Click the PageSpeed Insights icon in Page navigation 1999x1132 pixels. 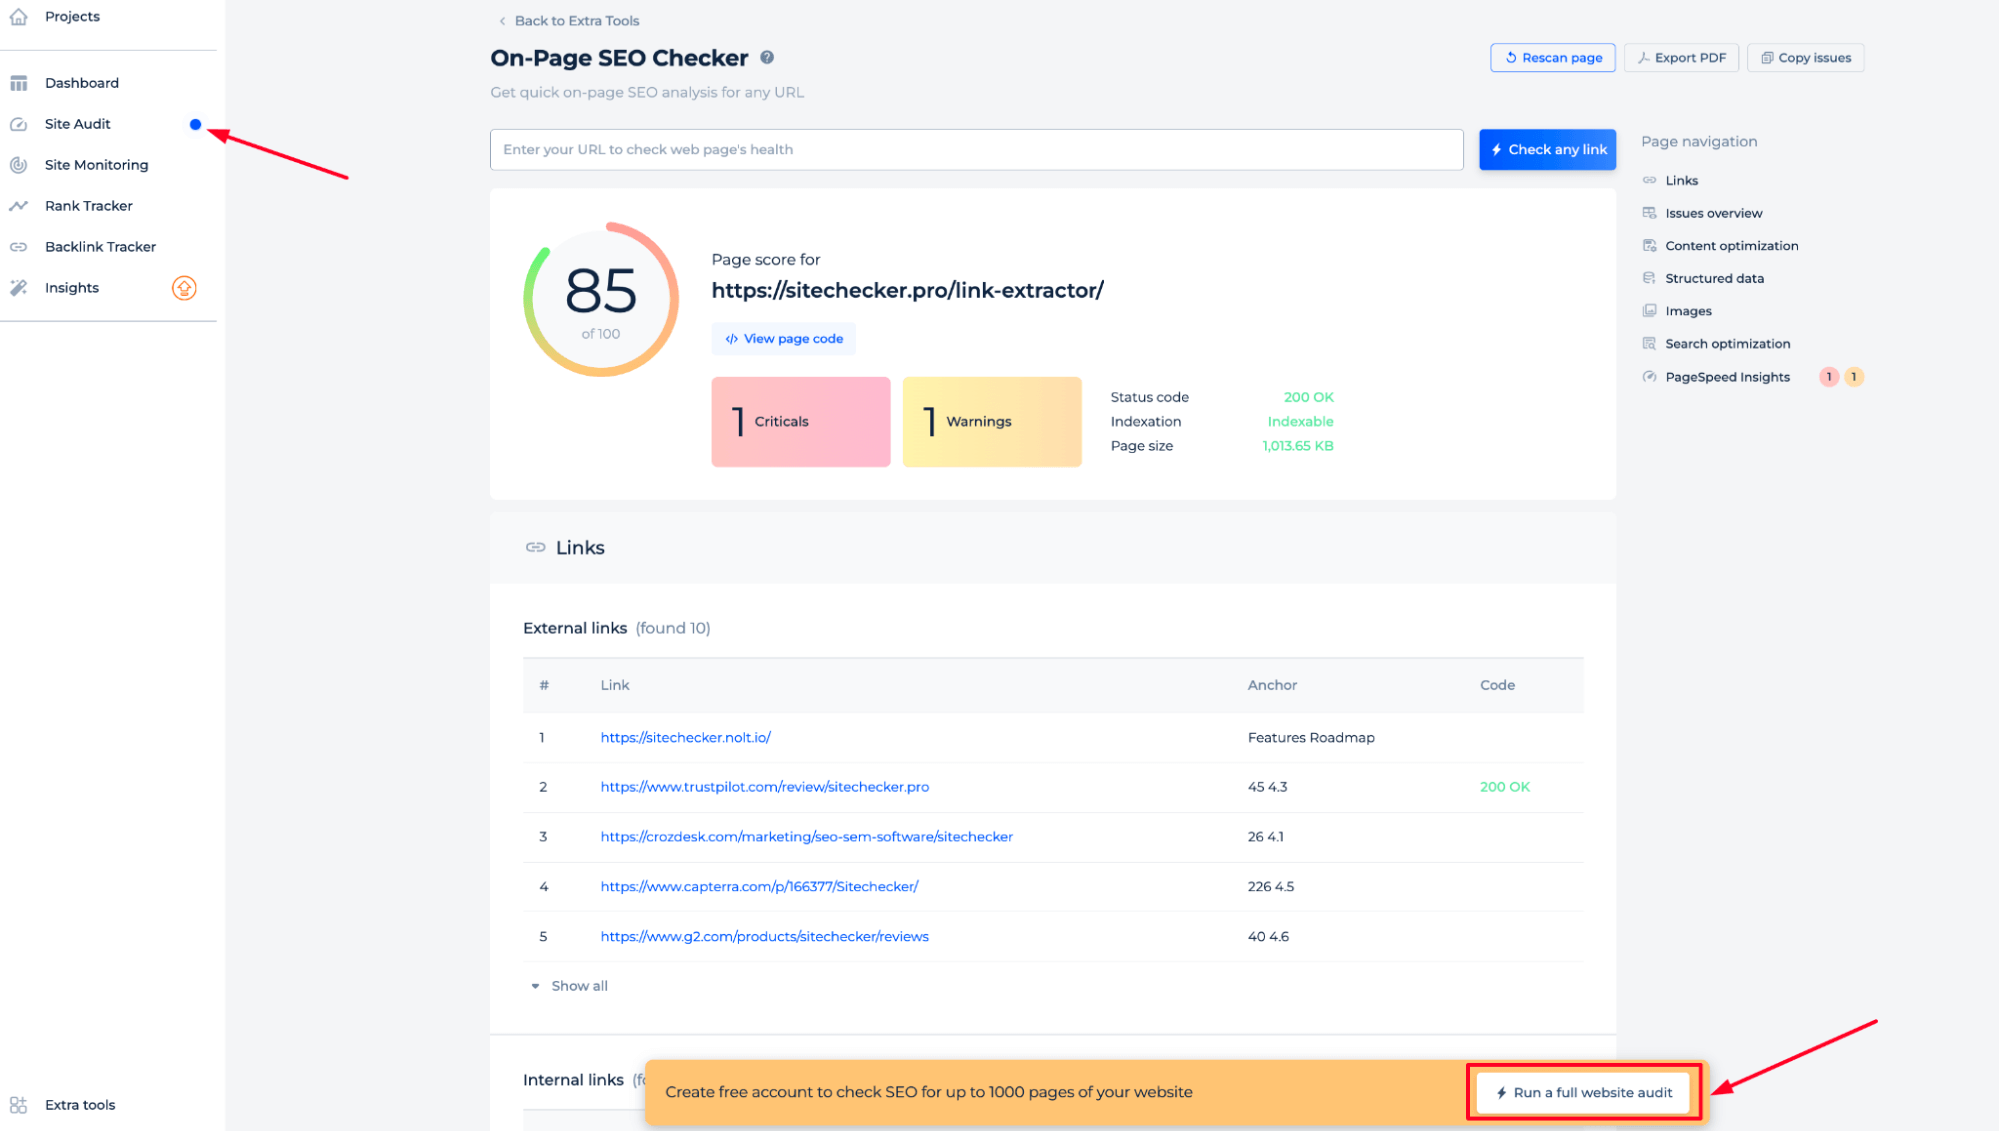pos(1649,377)
